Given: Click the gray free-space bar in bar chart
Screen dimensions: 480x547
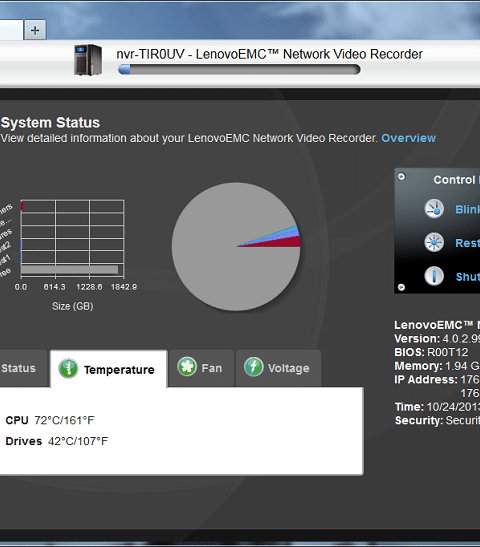Looking at the screenshot, I should coord(69,270).
